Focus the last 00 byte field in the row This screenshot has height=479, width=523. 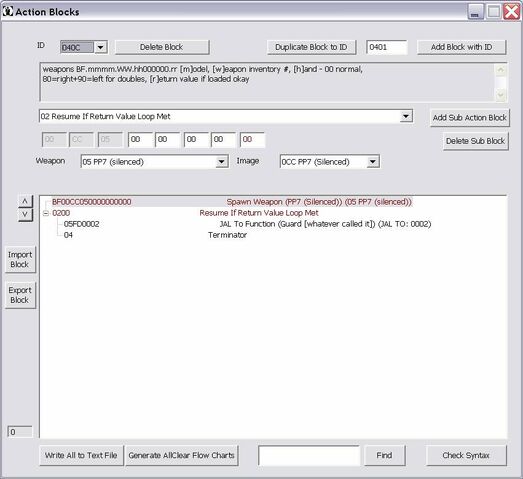tap(252, 140)
